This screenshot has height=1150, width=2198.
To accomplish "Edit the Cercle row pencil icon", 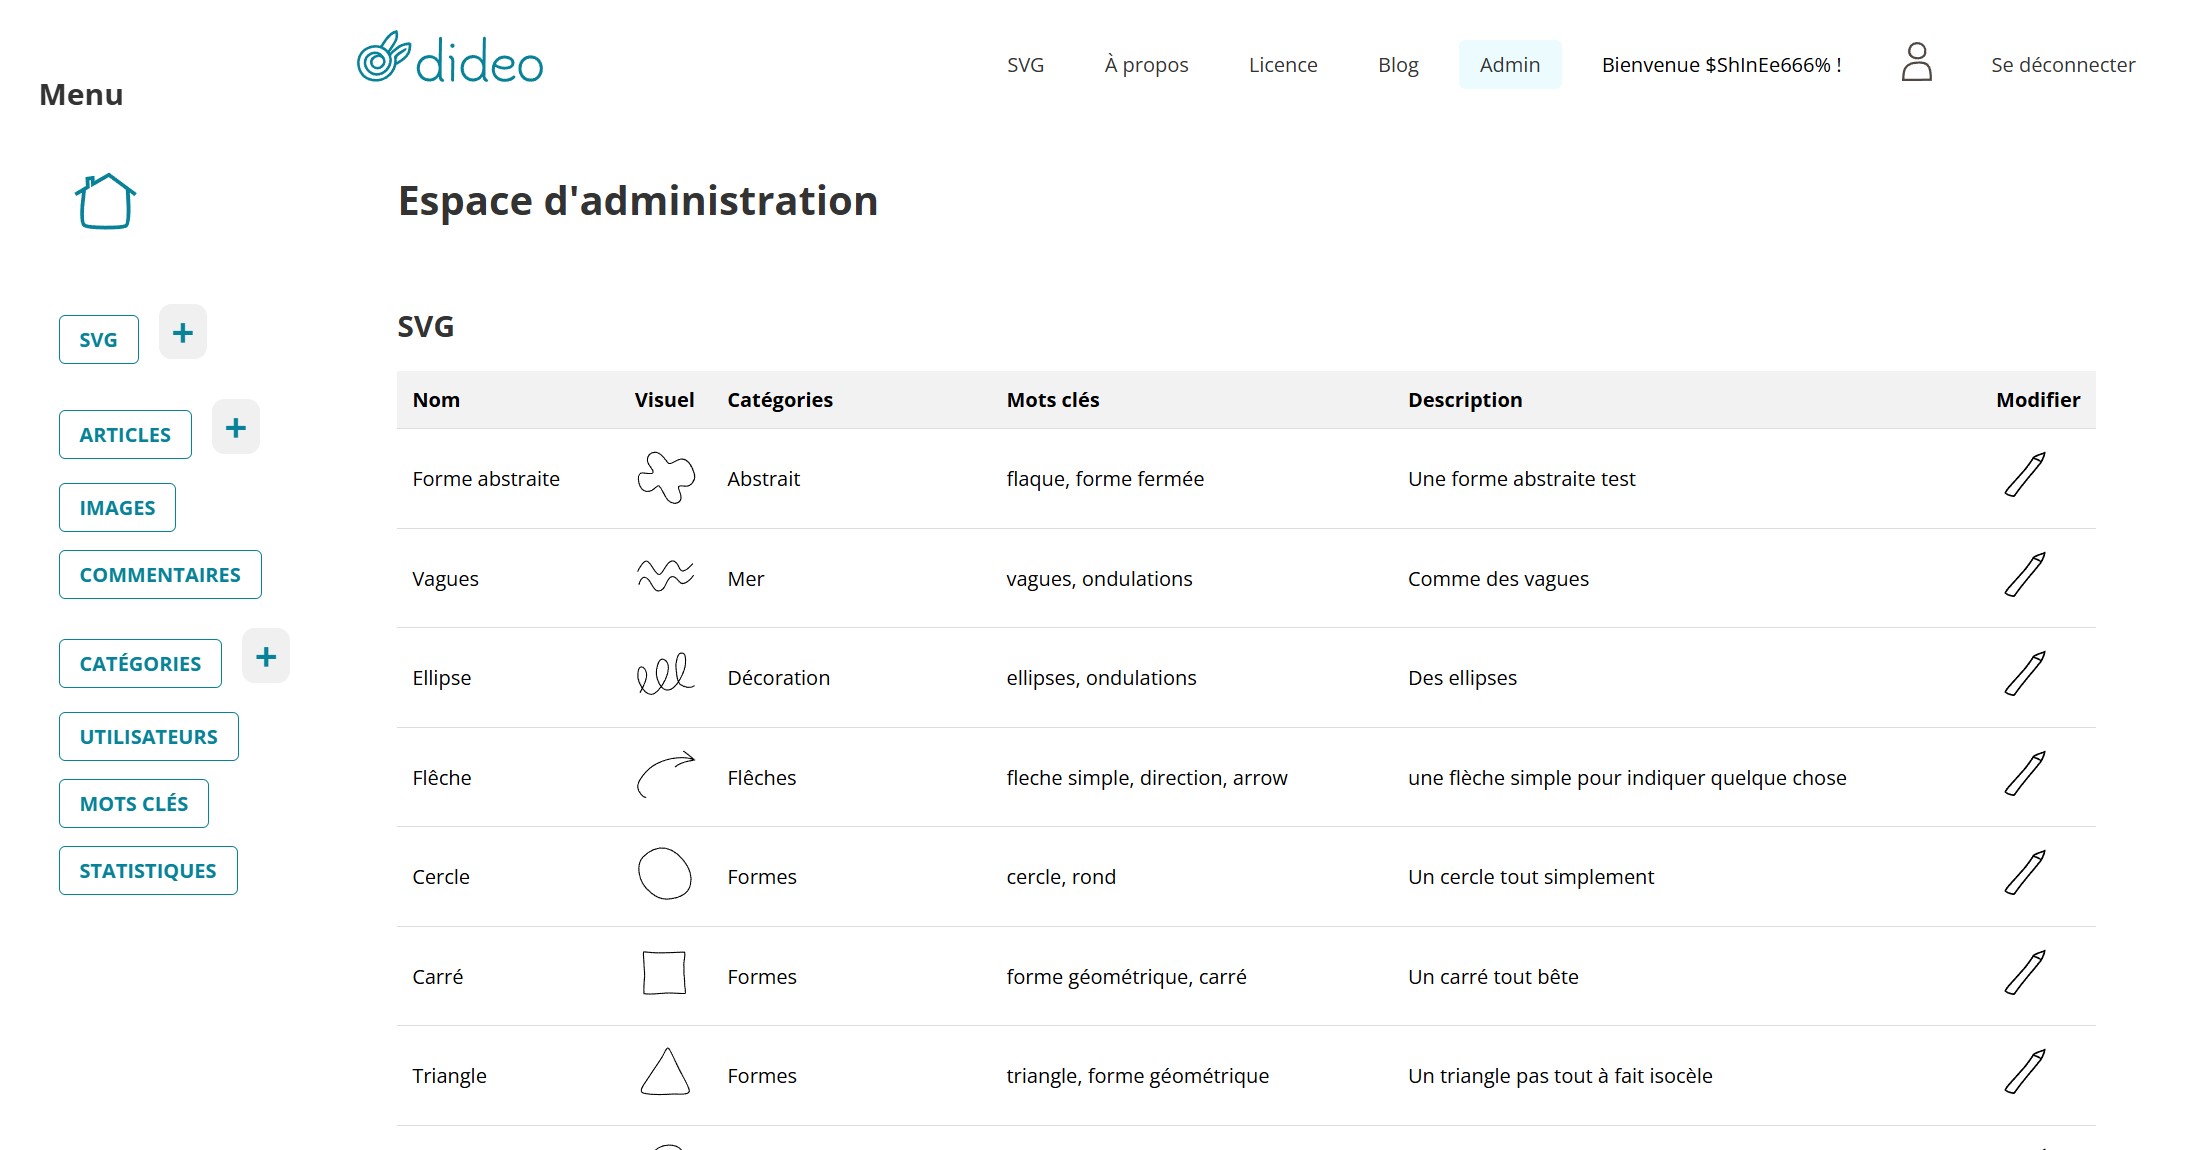I will 2025,873.
